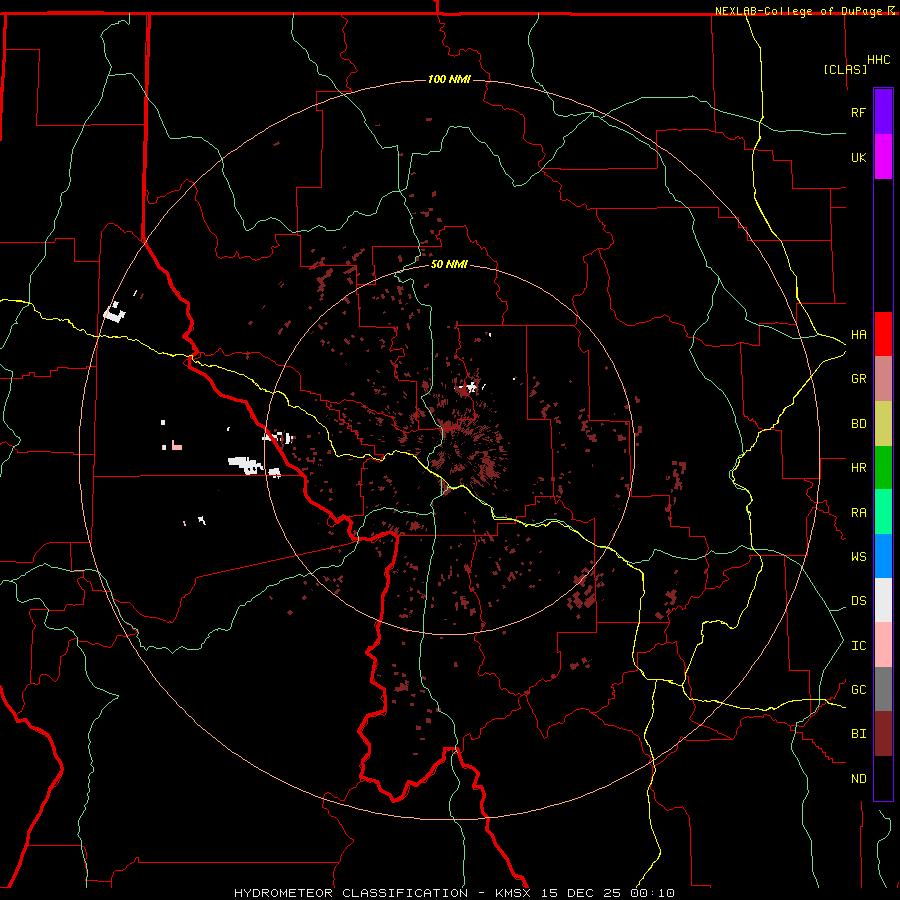Viewport: 900px width, 900px height.
Task: Click the brown BI legend swatch
Action: 883,734
